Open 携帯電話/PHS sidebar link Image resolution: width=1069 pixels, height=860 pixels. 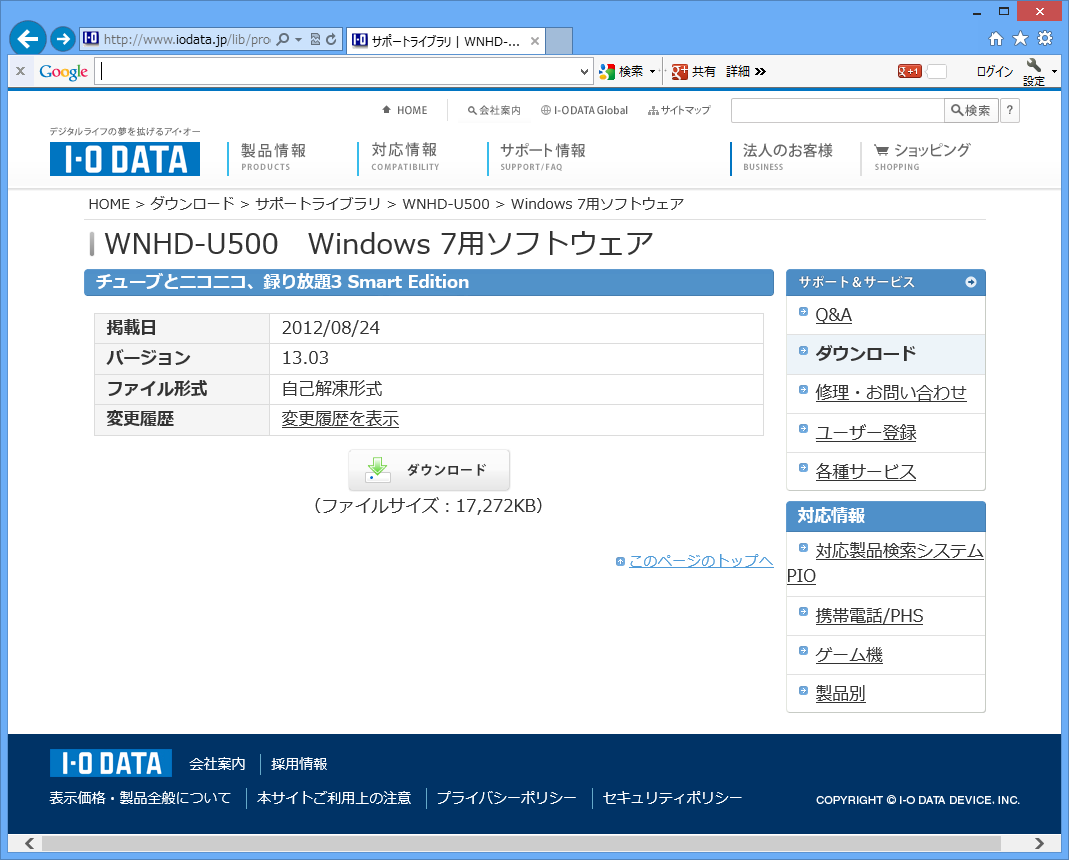869,616
